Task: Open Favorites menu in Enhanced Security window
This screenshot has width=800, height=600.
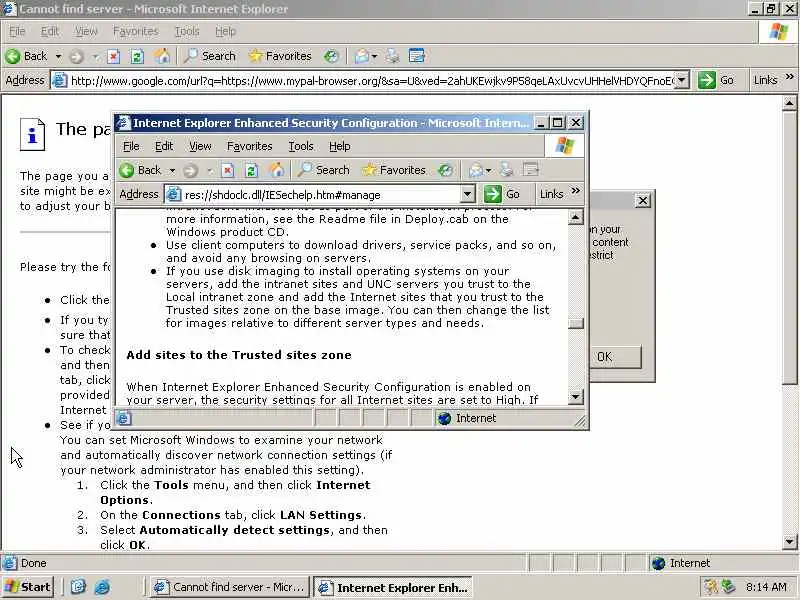Action: click(249, 146)
